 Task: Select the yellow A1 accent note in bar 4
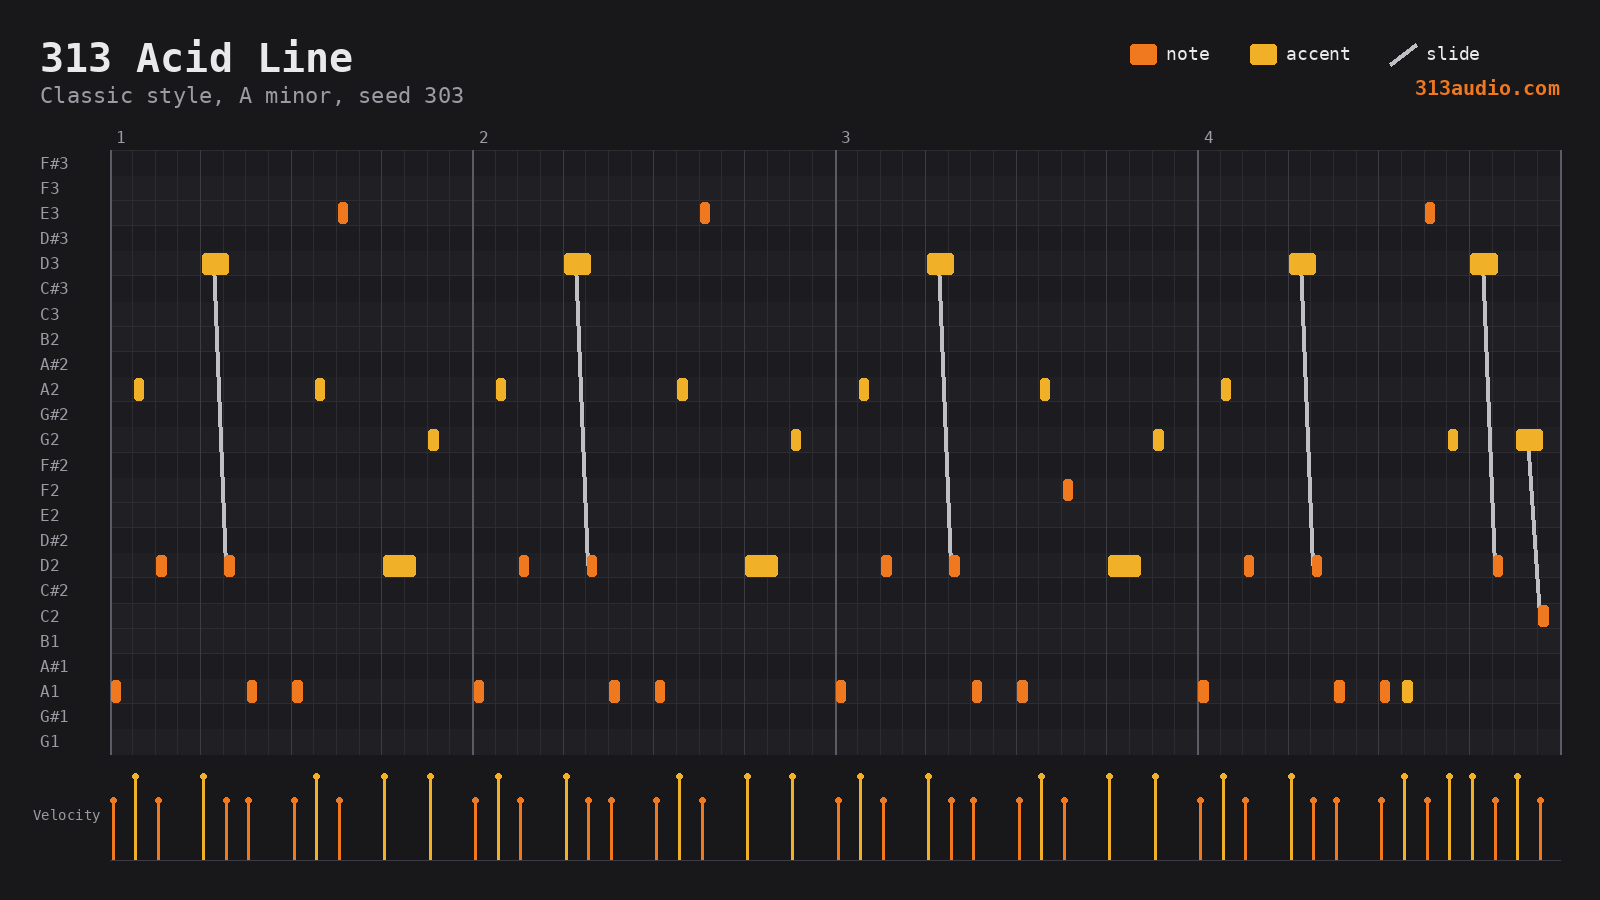pyautogui.click(x=1407, y=691)
